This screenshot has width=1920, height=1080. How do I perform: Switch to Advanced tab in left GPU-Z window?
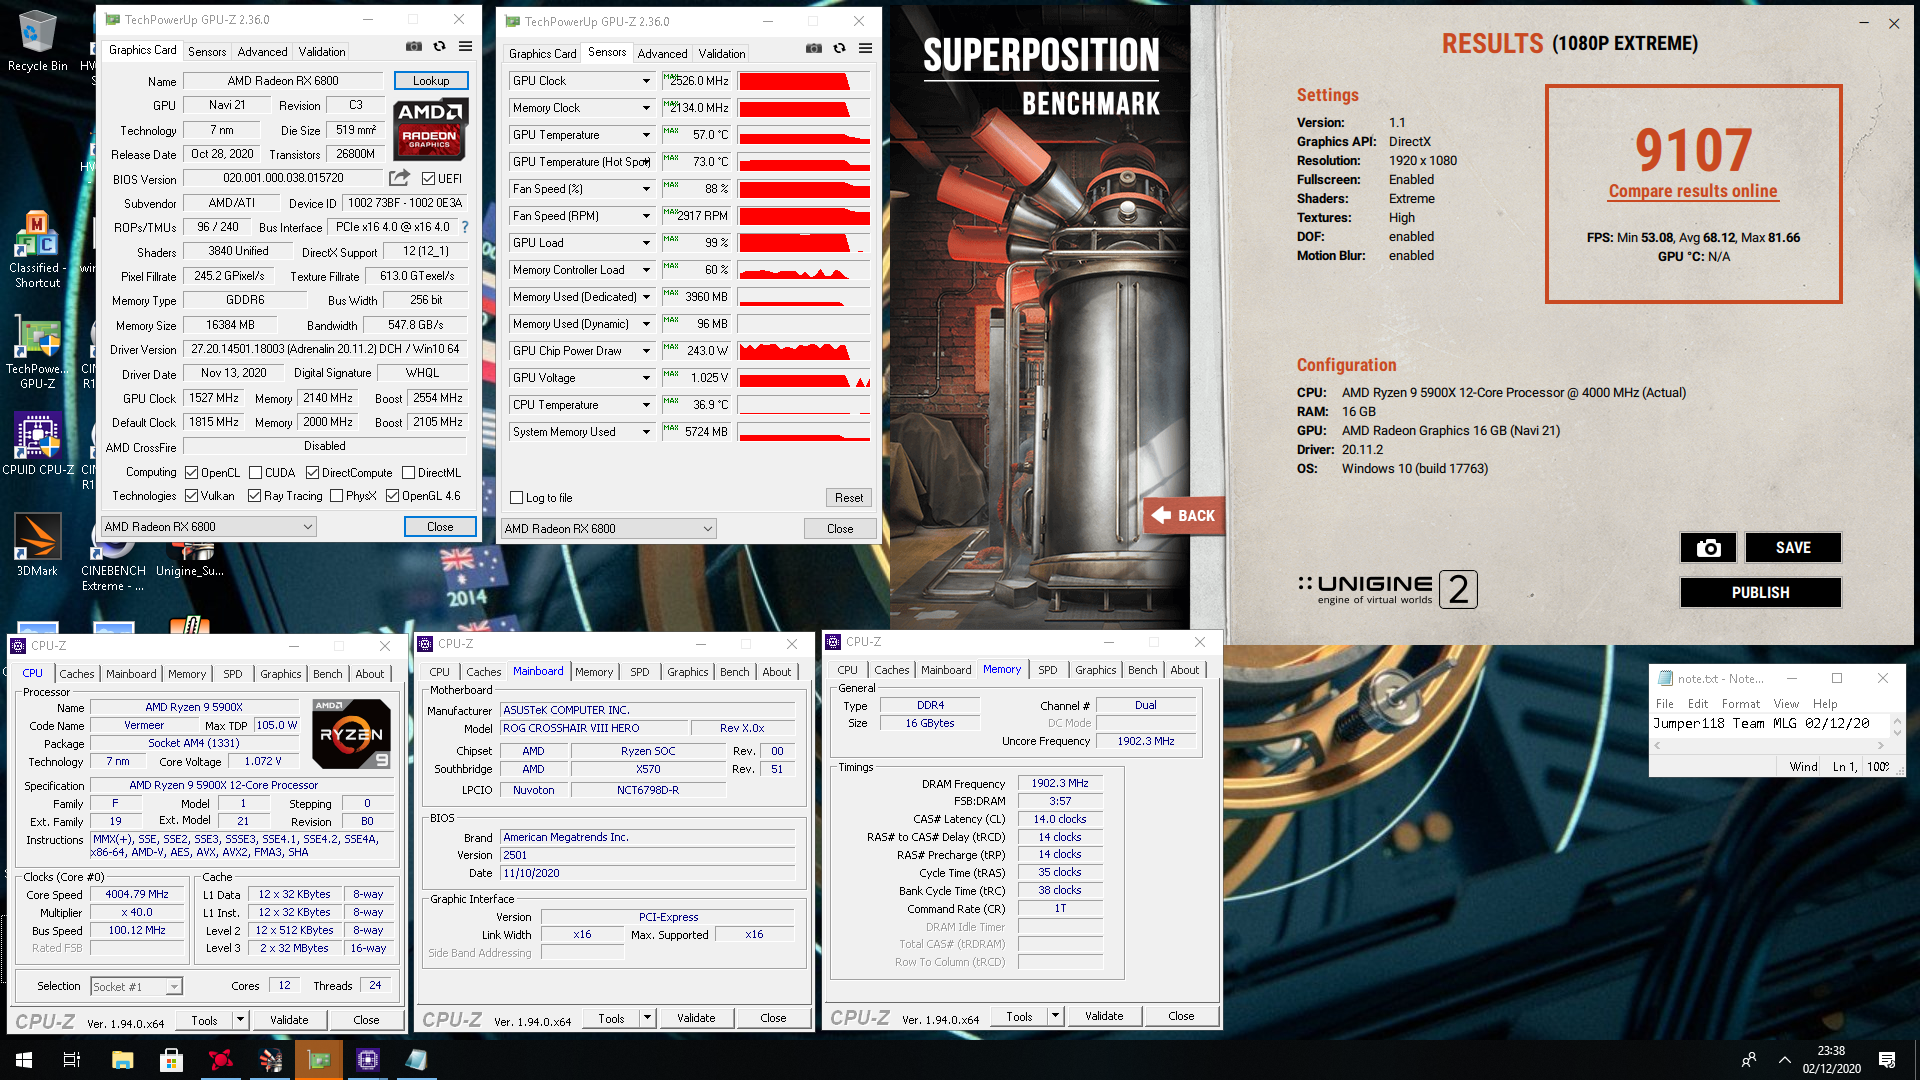tap(262, 52)
